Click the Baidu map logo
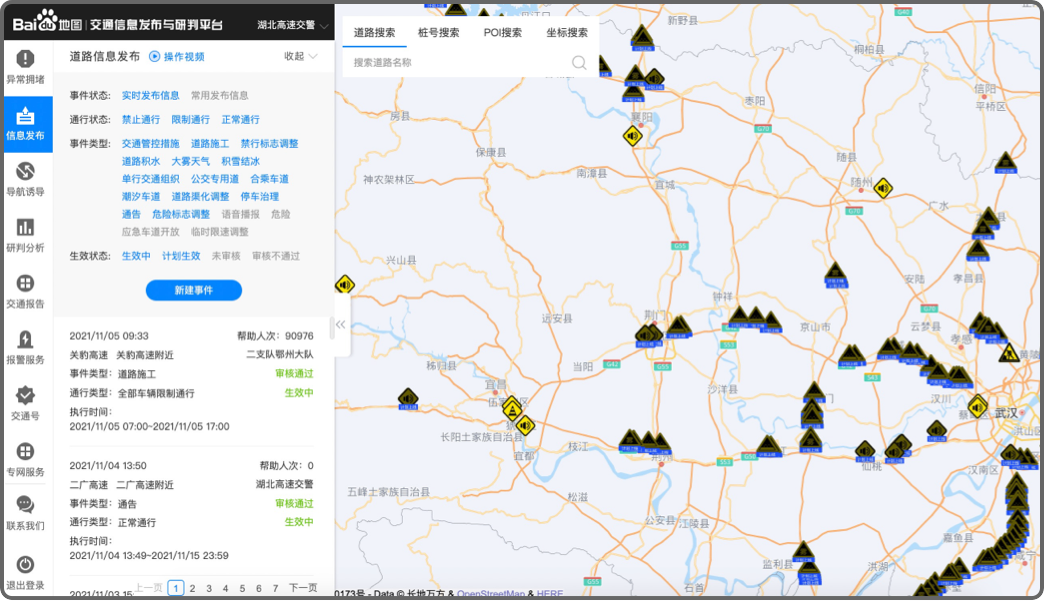 tap(47, 23)
